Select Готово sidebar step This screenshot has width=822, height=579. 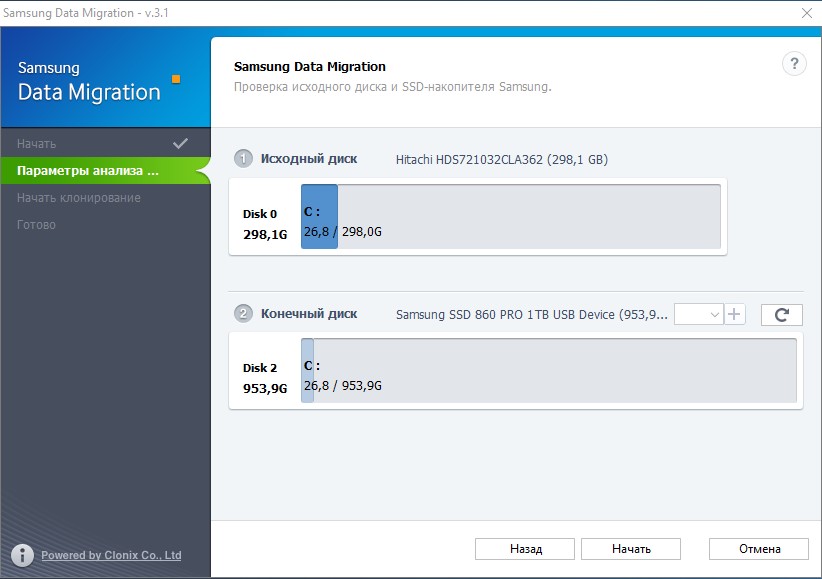tap(105, 224)
